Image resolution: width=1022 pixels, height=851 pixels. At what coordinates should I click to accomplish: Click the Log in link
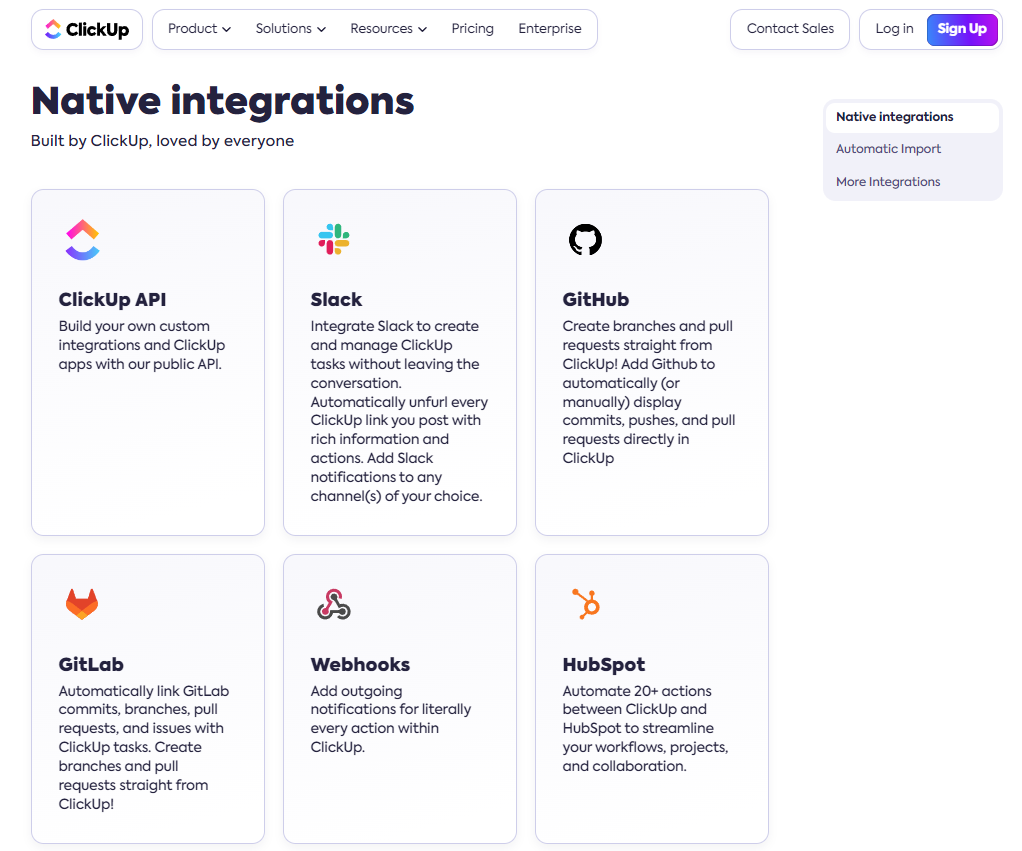[x=894, y=29]
